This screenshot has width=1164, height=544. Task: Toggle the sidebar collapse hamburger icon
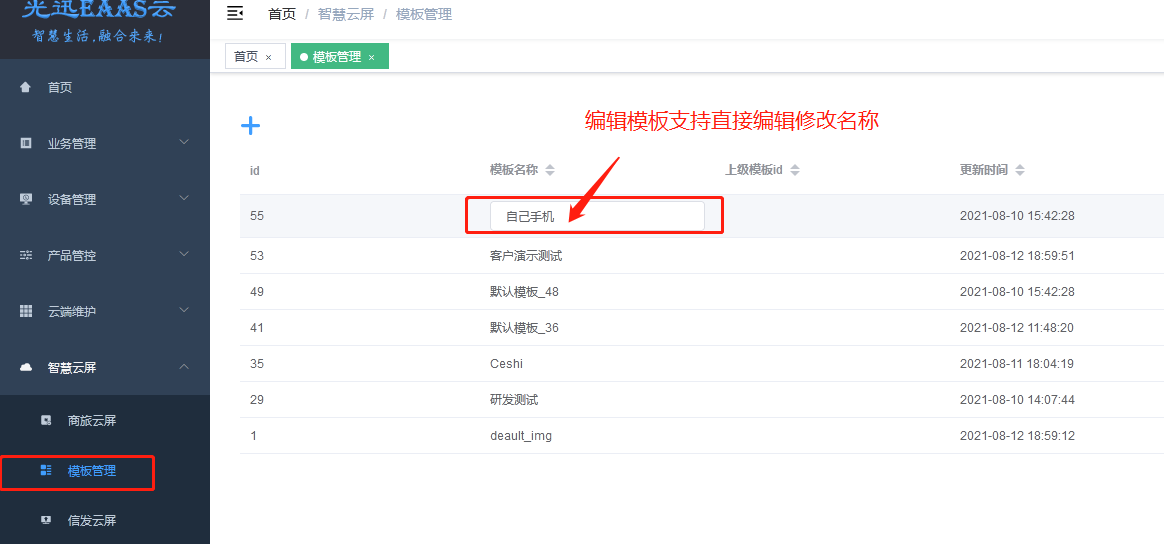(x=235, y=13)
